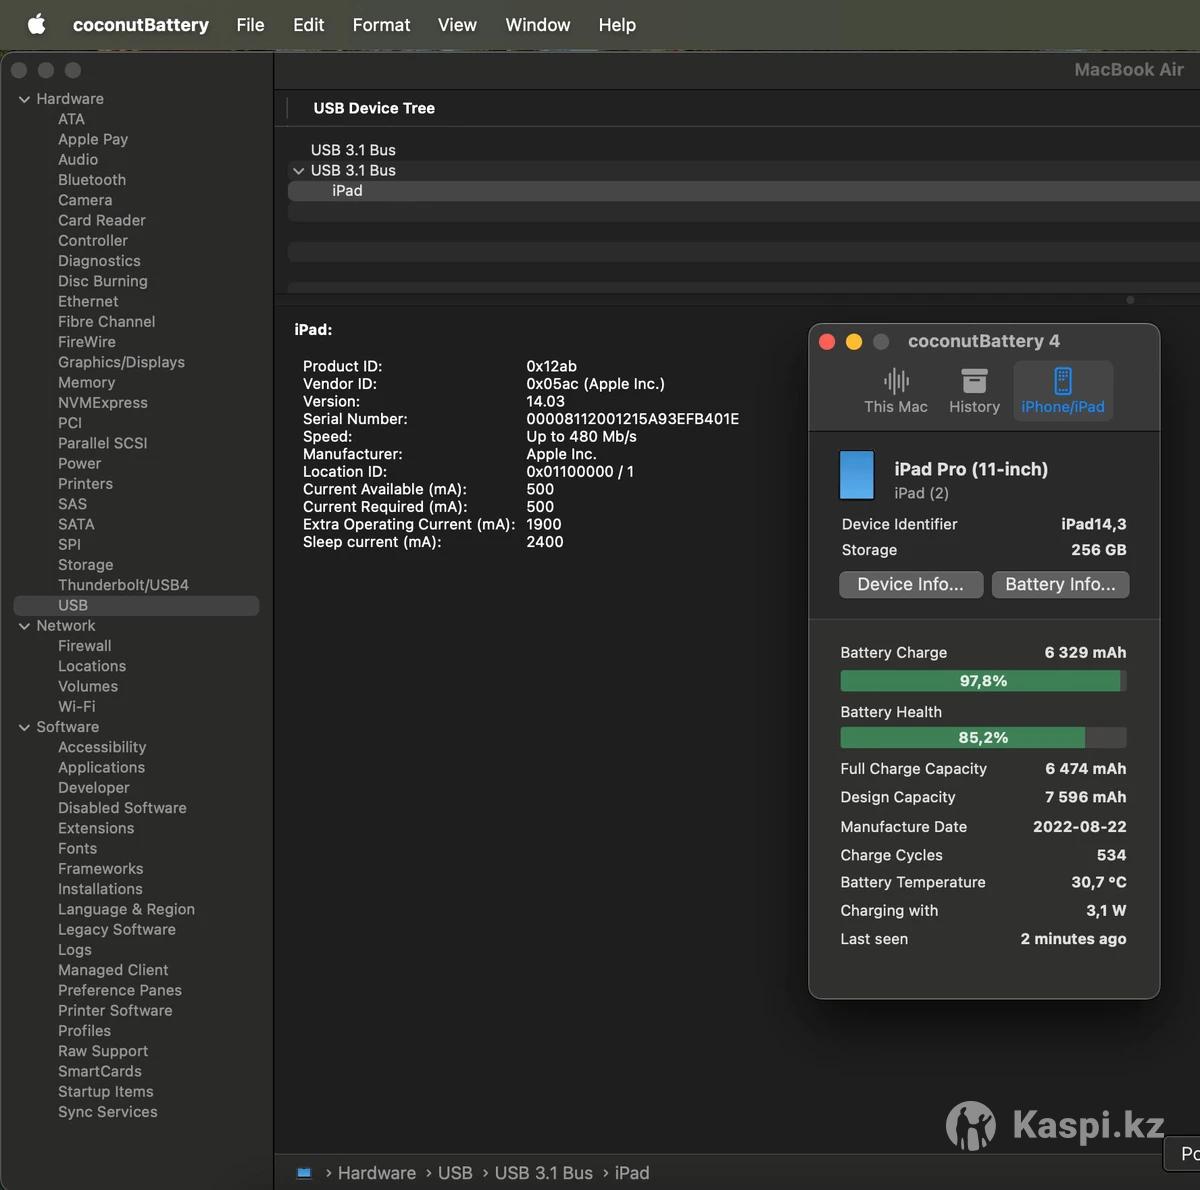Open the Window menu
The height and width of the screenshot is (1190, 1200).
tap(537, 25)
